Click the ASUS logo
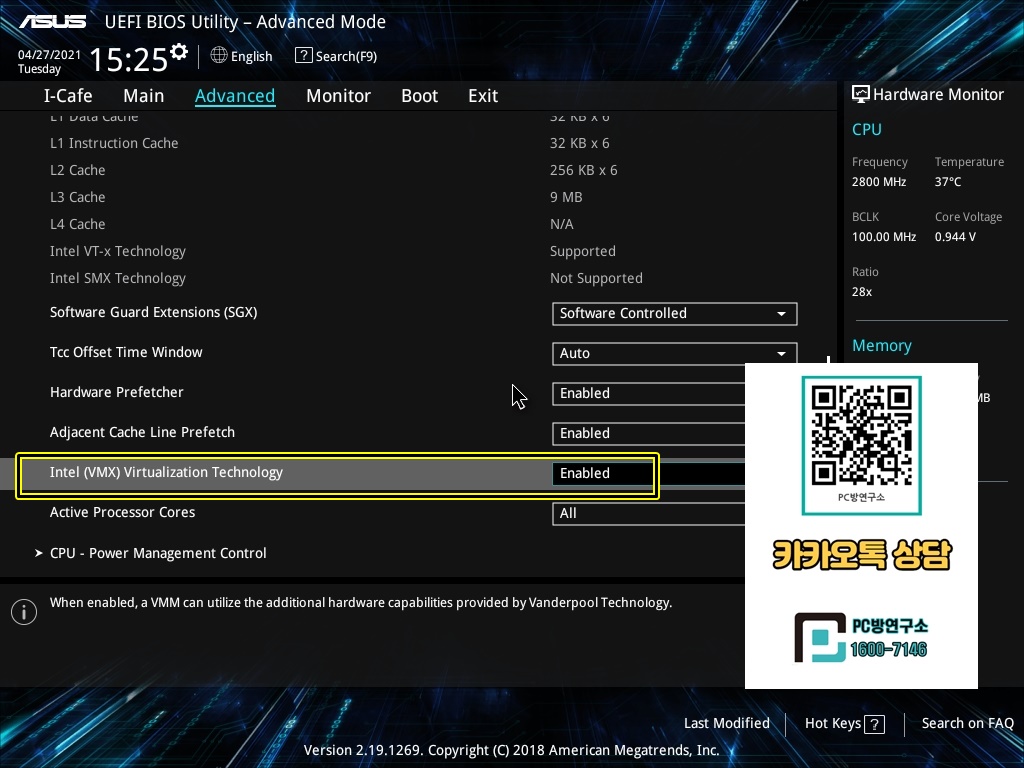The image size is (1024, 768). (52, 22)
